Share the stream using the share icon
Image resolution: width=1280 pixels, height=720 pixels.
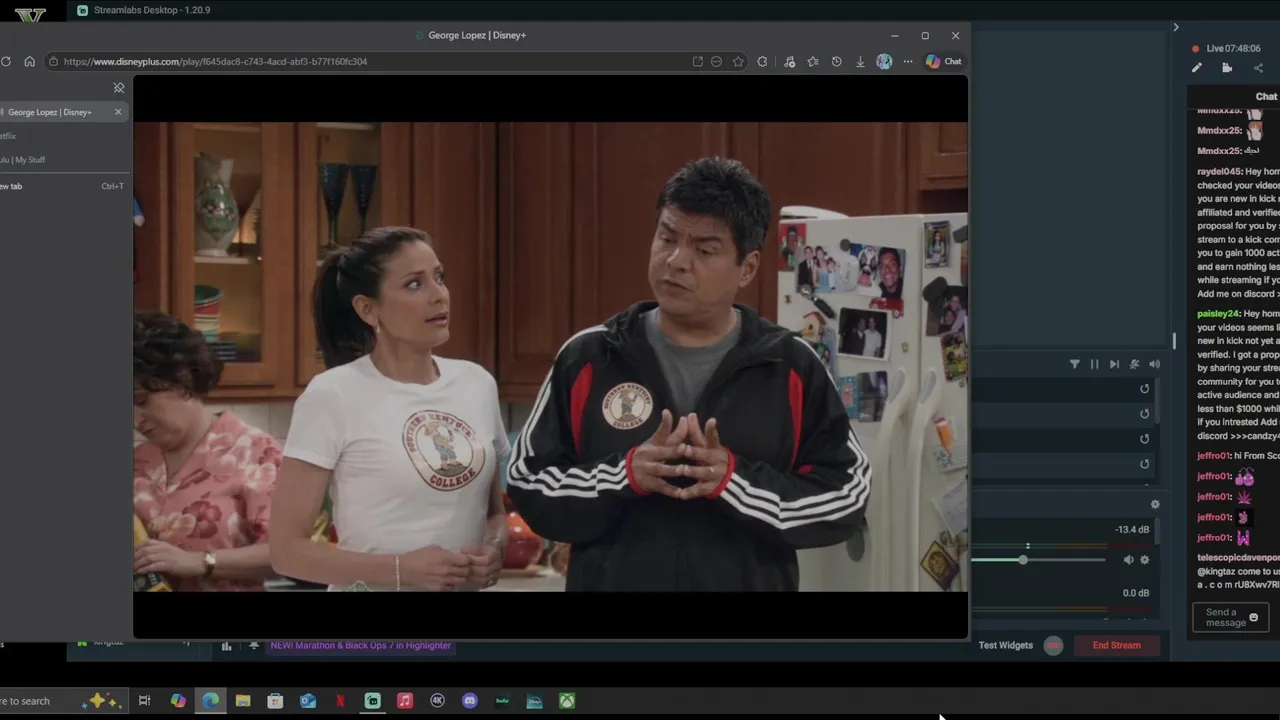tap(1258, 68)
